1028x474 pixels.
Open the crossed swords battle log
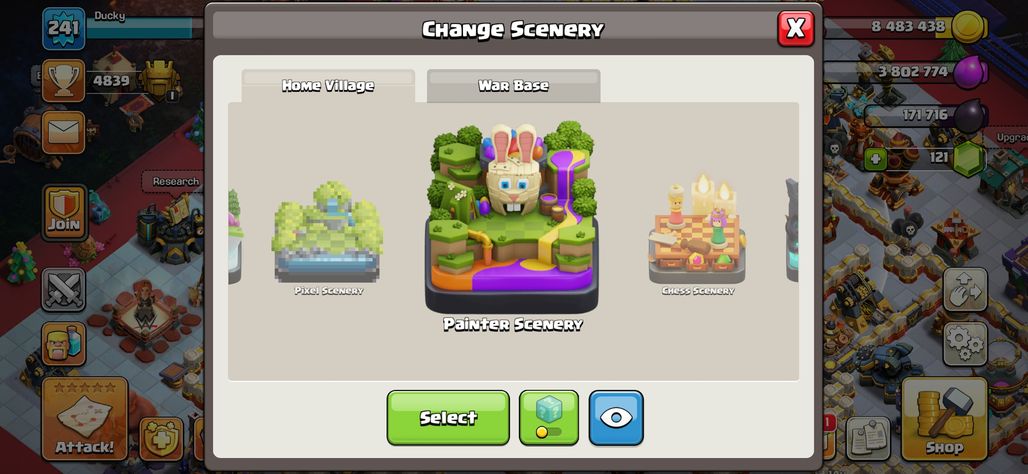click(64, 289)
